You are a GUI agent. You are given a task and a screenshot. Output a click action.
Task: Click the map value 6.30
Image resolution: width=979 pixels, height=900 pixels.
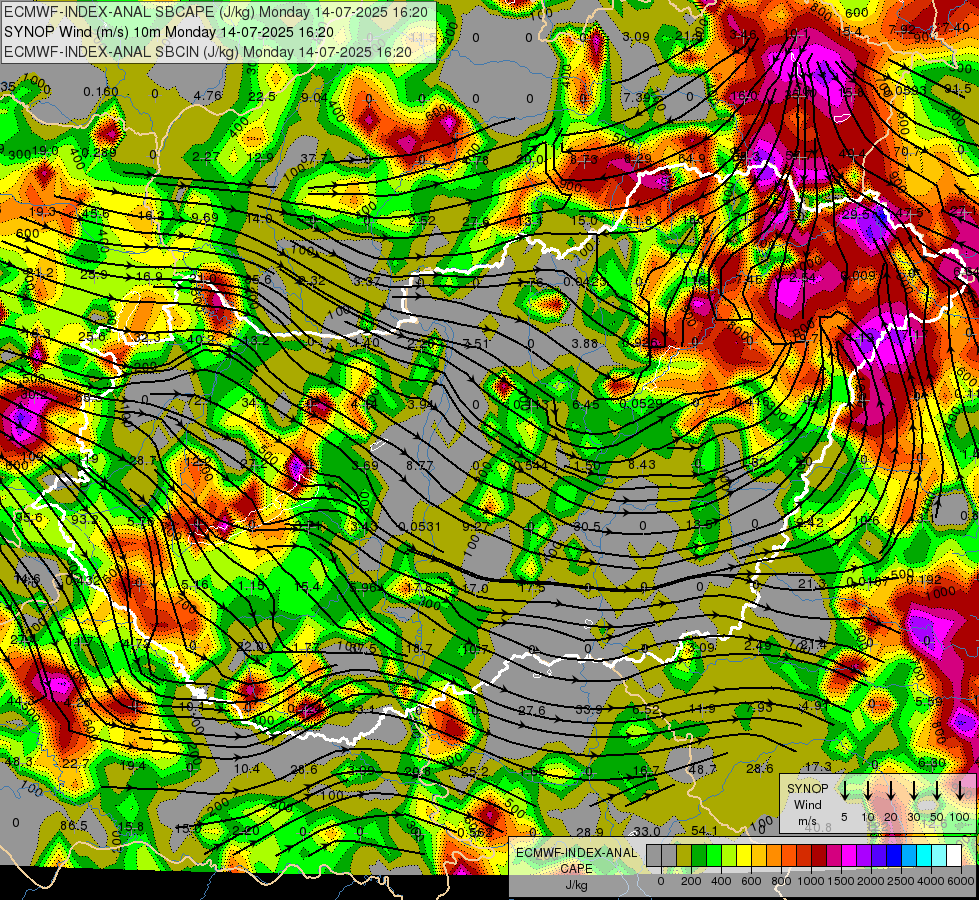(x=932, y=763)
